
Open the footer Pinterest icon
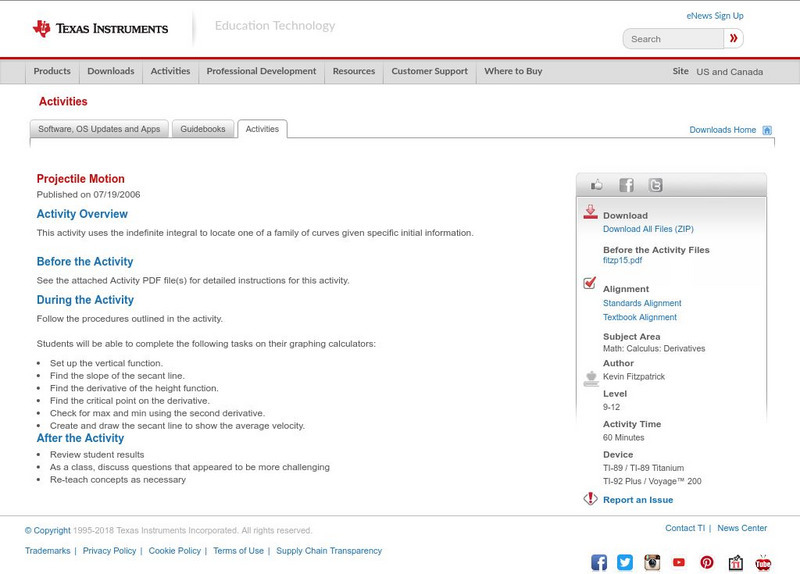tap(707, 562)
